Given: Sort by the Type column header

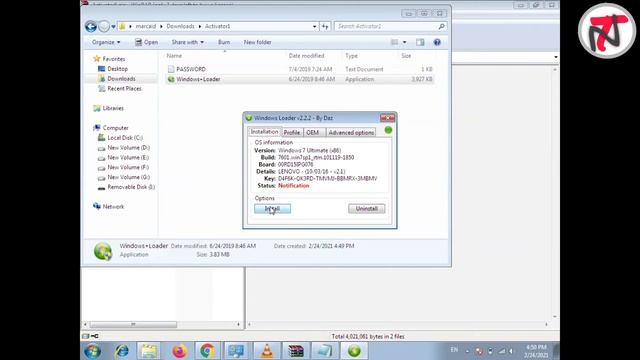Looking at the screenshot, I should [x=351, y=56].
